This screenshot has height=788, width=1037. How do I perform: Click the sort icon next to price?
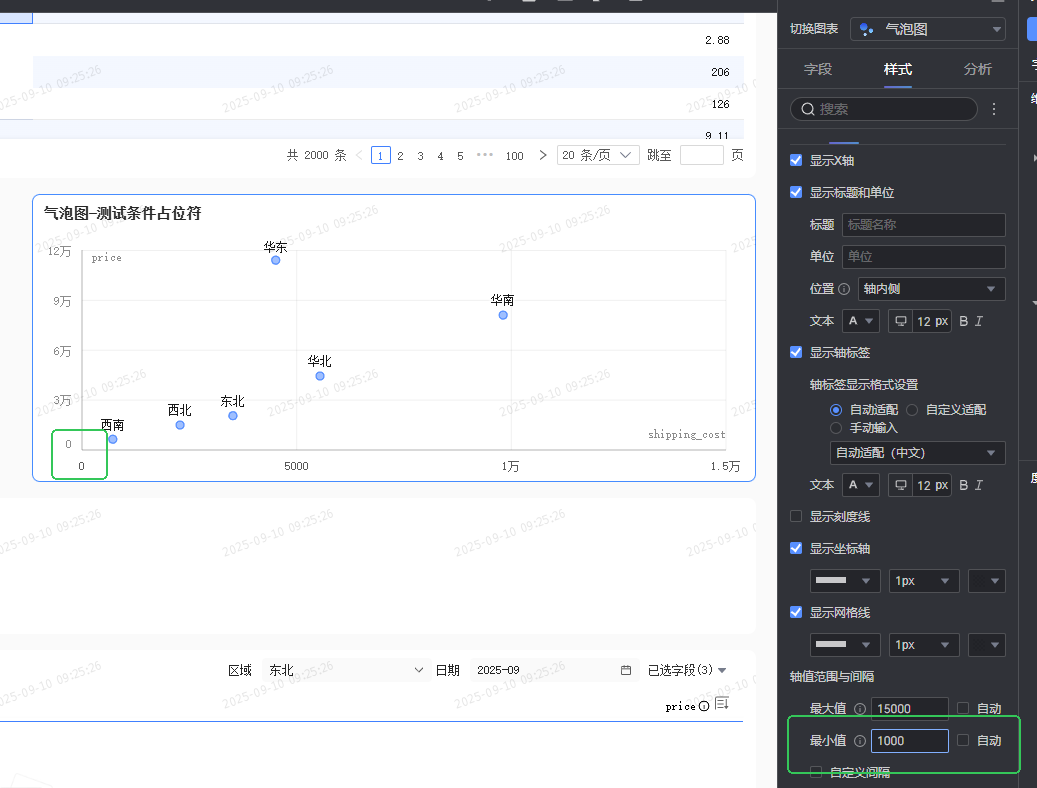point(722,705)
